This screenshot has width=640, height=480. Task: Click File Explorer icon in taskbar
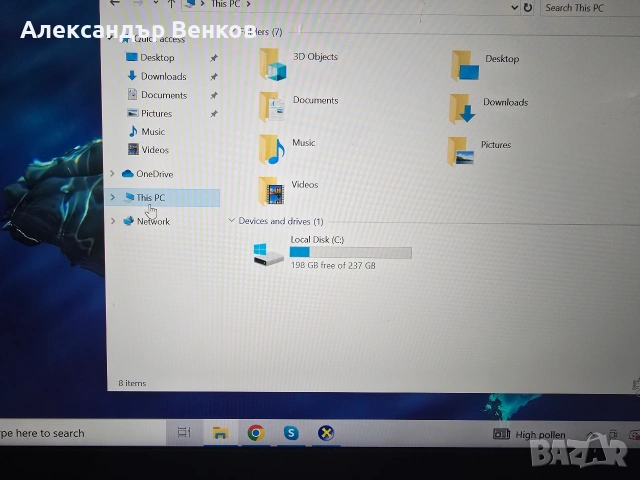(x=220, y=433)
